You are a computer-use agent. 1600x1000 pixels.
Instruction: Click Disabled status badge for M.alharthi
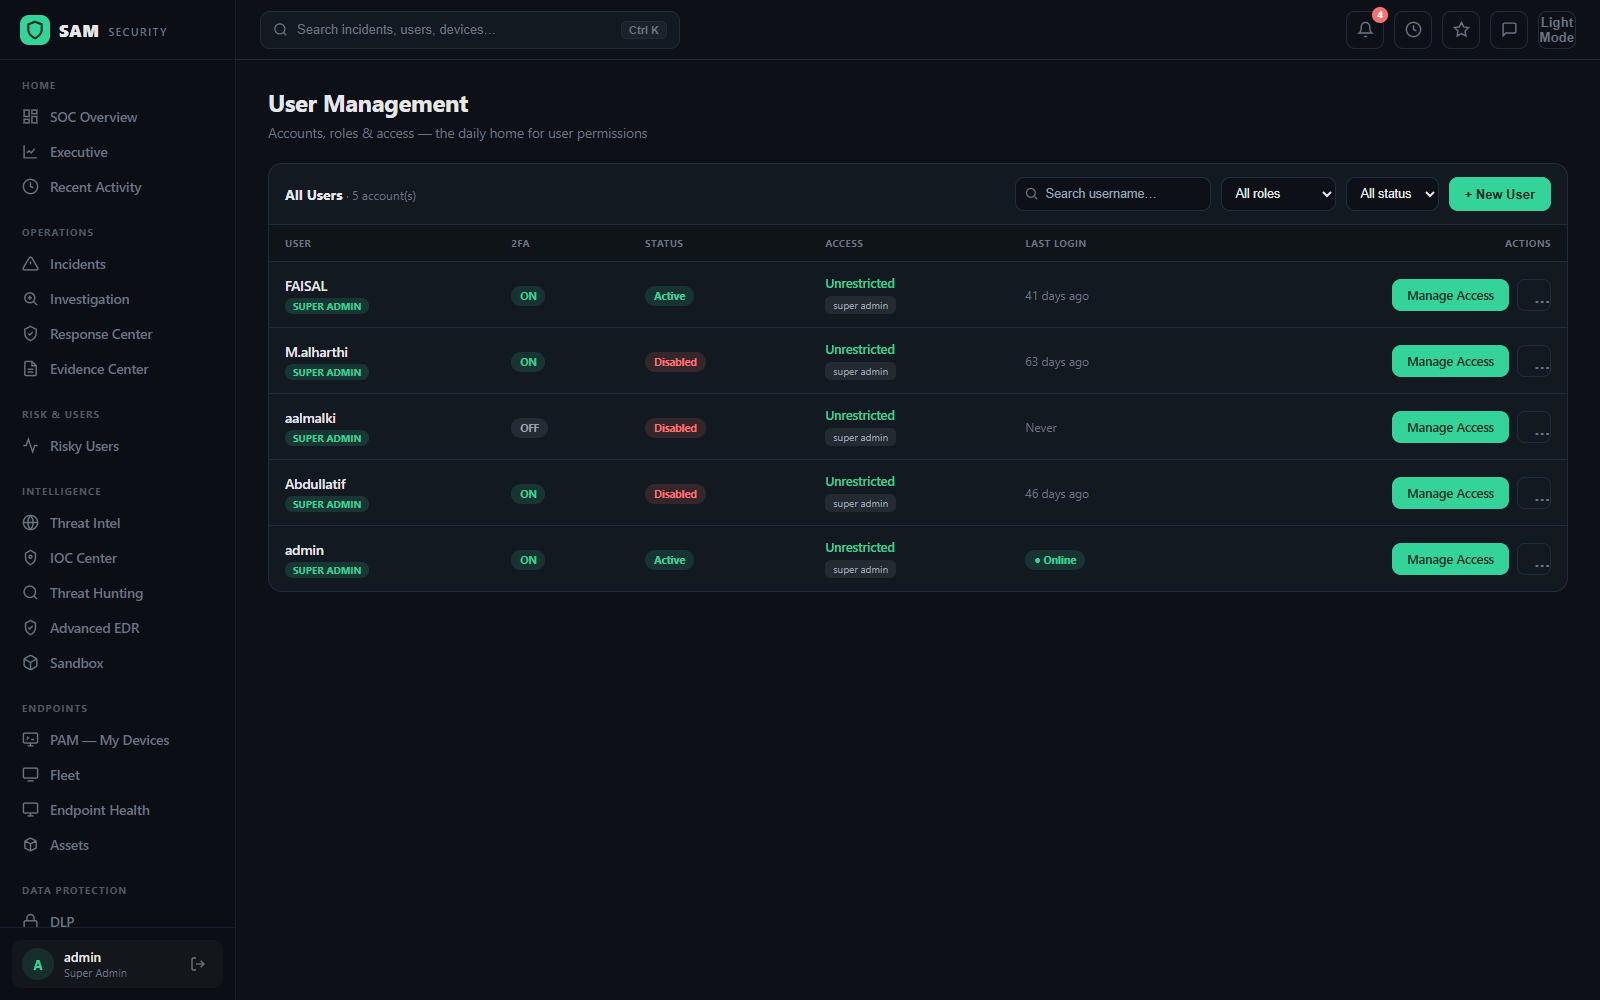675,362
